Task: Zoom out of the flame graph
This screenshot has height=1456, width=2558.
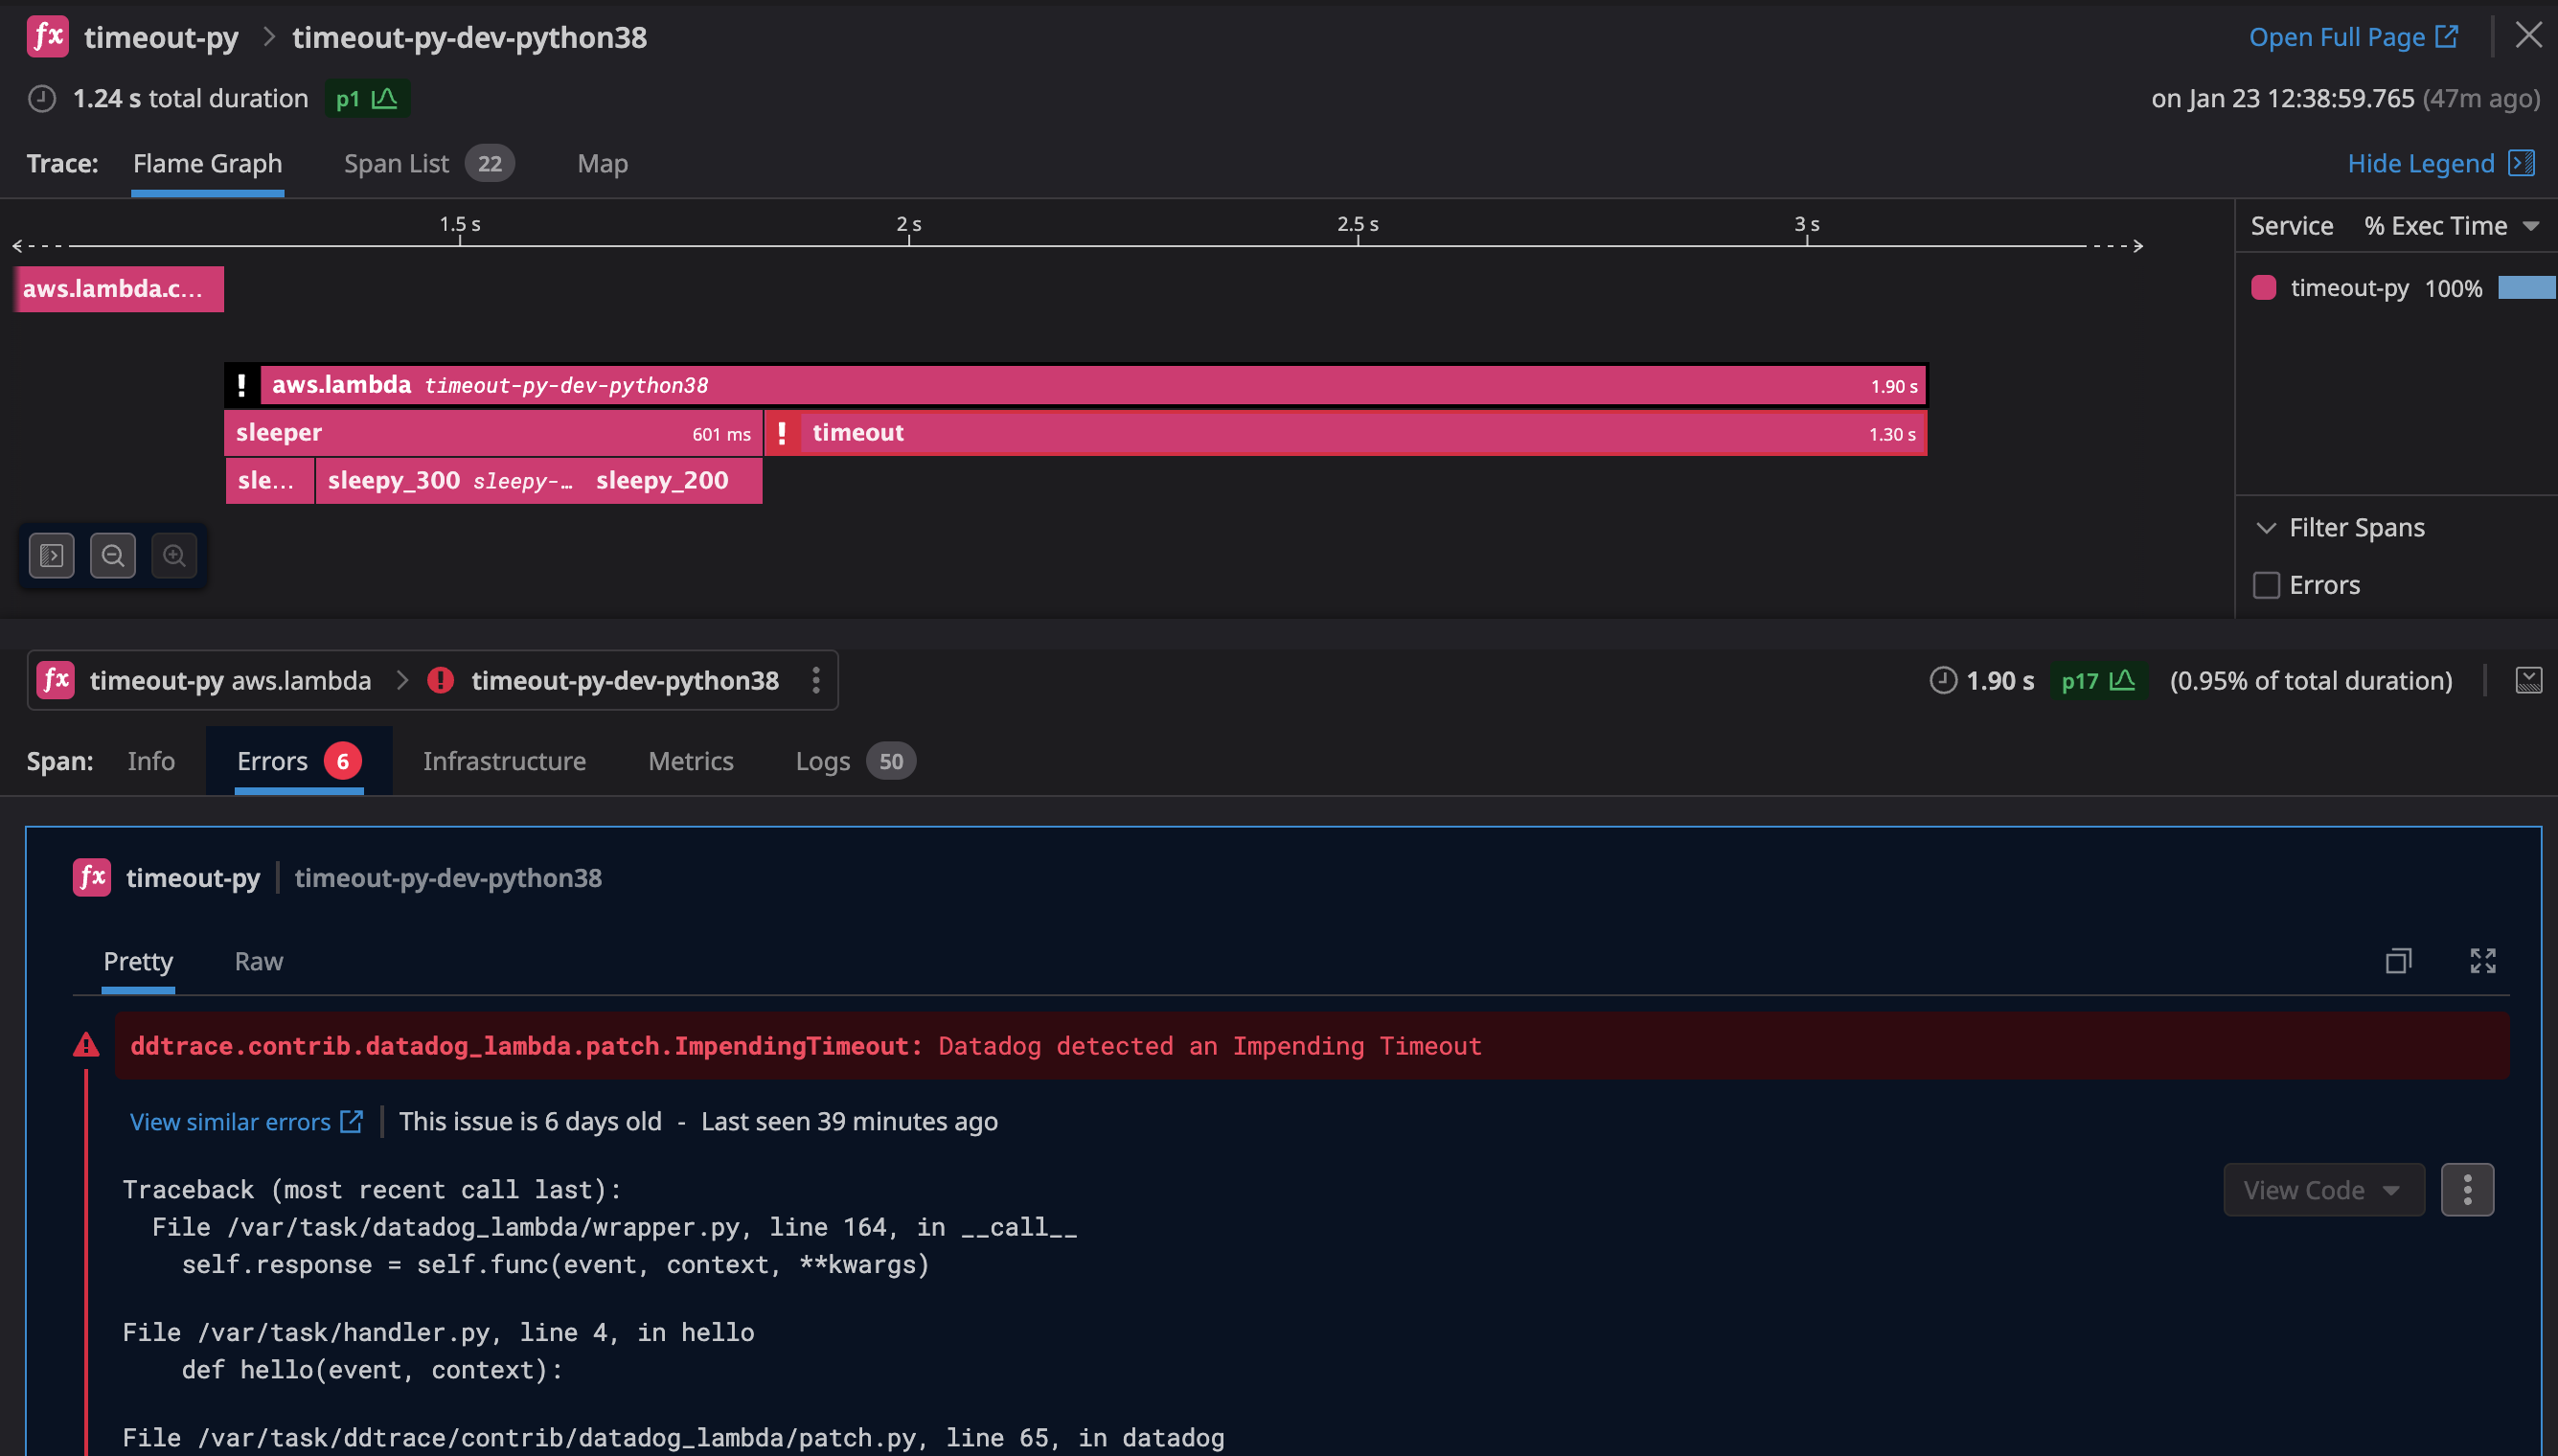Action: point(113,555)
